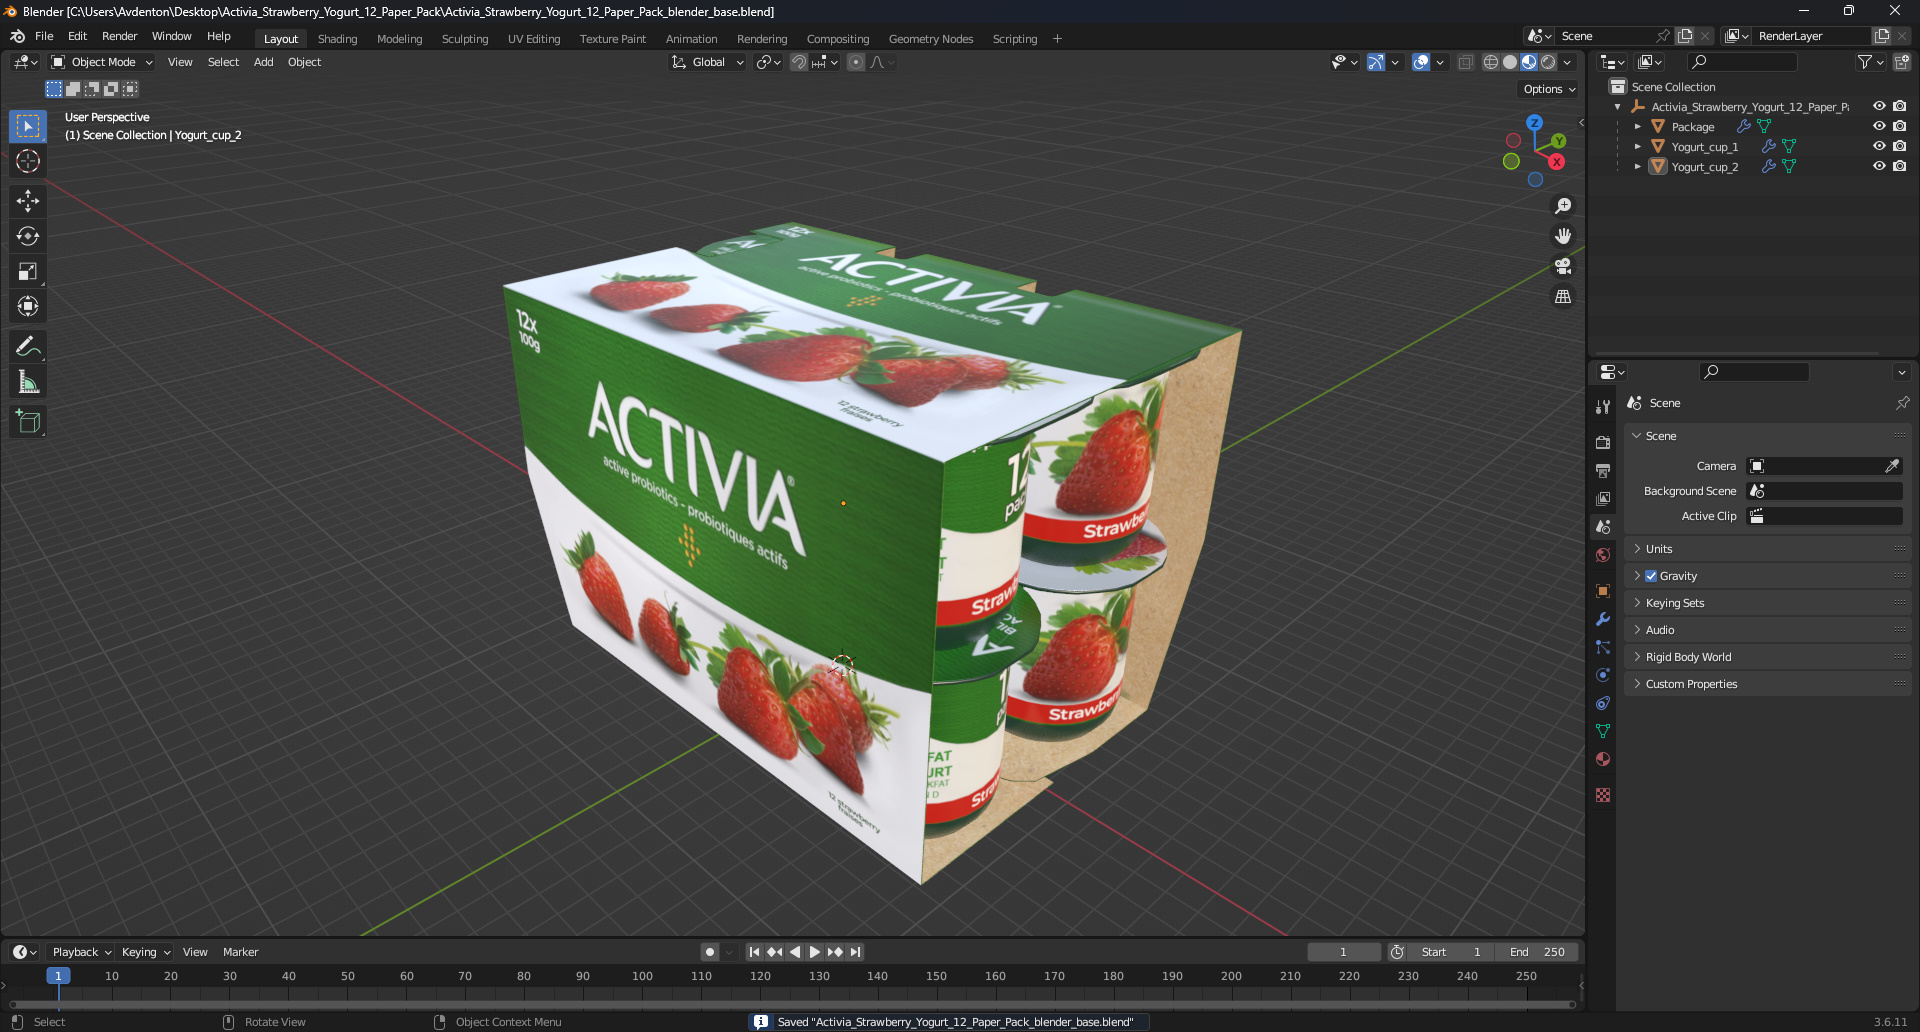The height and width of the screenshot is (1032, 1920).
Task: Open the World properties tab
Action: (1603, 555)
